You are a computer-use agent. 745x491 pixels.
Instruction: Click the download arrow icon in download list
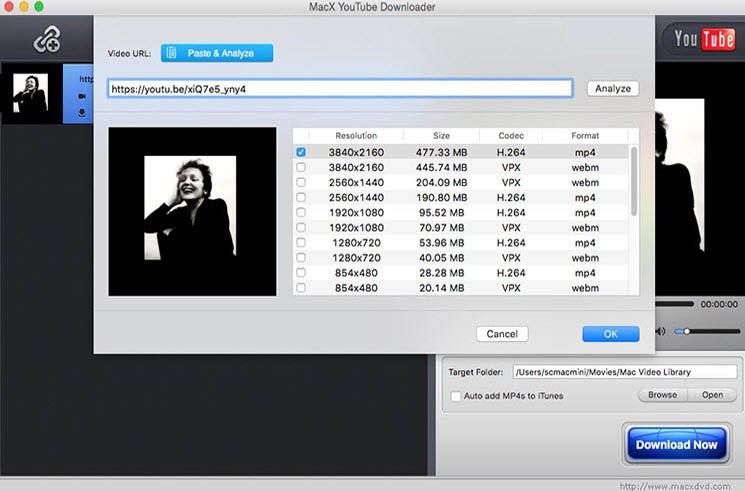82,113
